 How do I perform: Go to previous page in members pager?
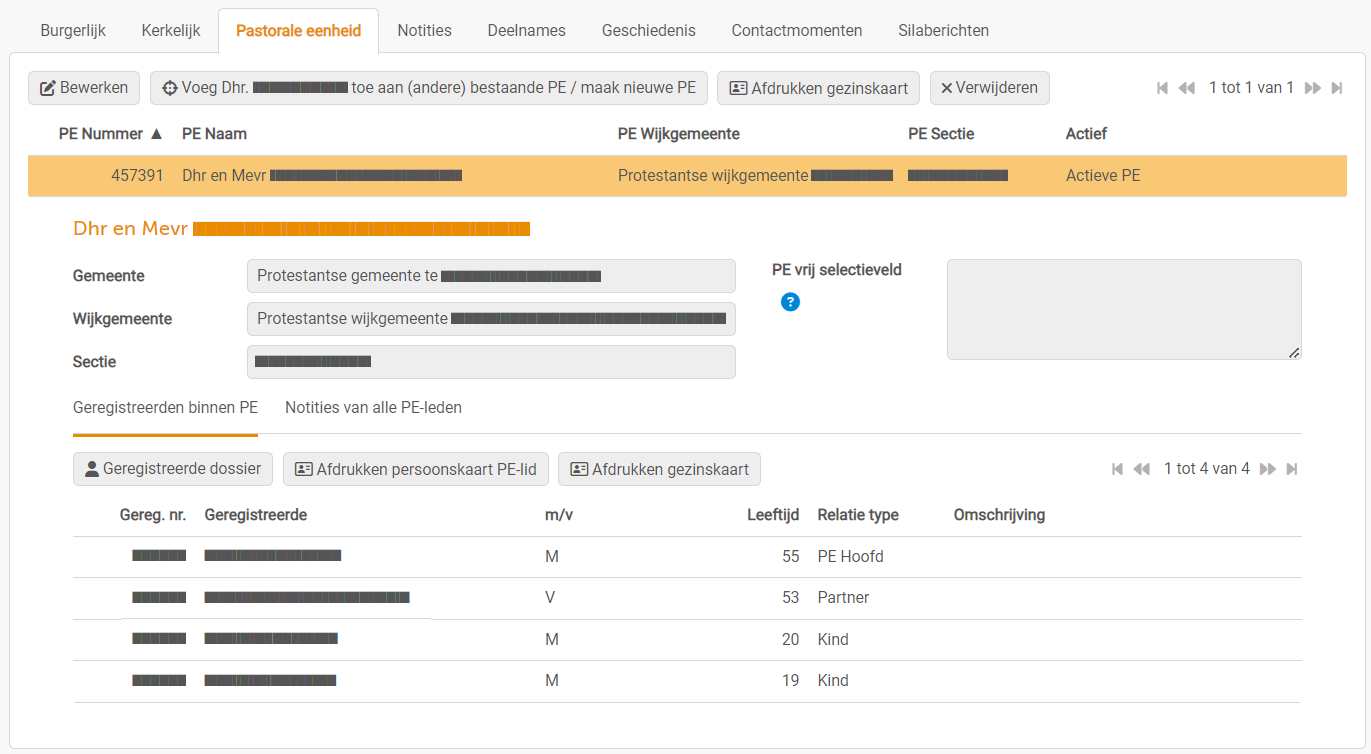(x=1142, y=469)
